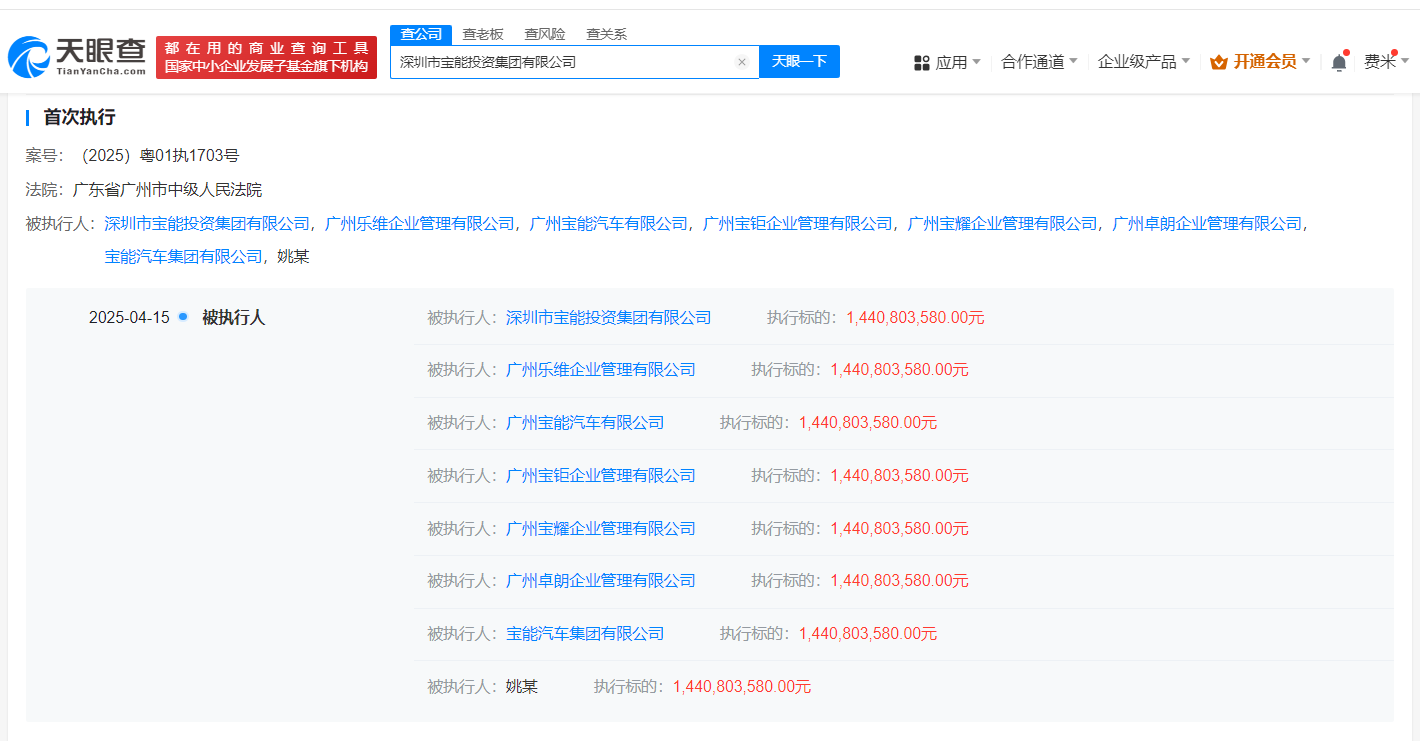Switch to the 查老板 tab
Image resolution: width=1420 pixels, height=741 pixels.
483,34
